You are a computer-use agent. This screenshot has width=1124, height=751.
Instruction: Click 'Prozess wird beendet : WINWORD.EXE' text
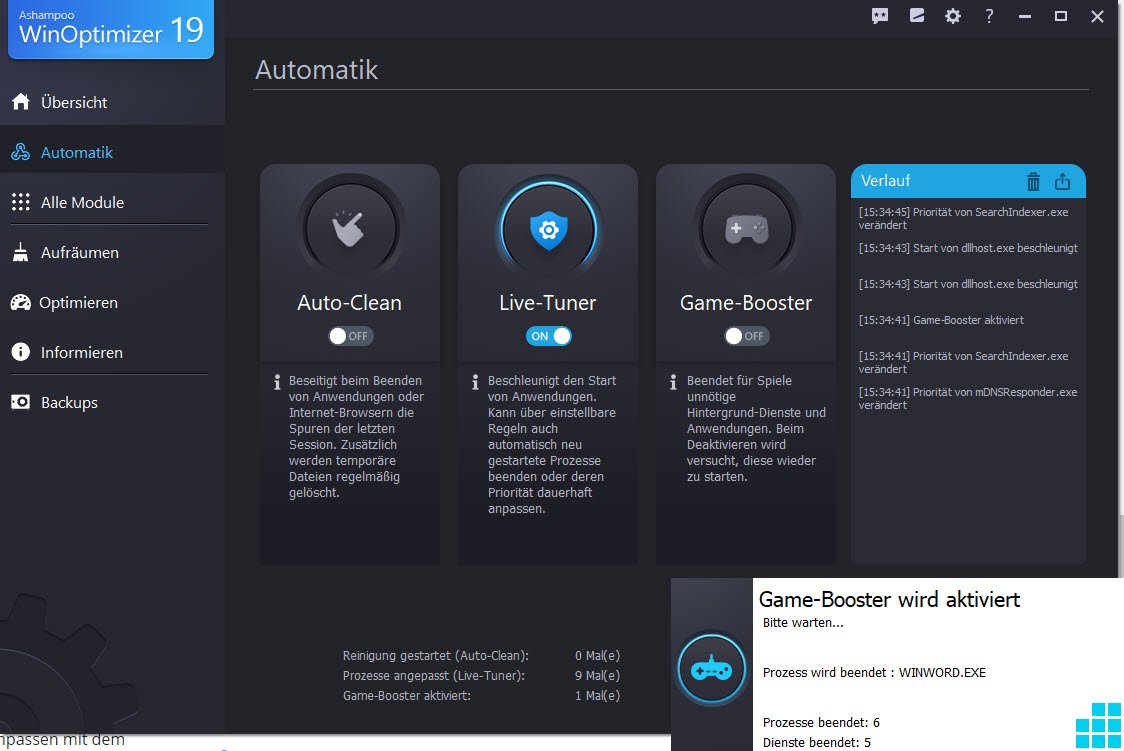874,673
